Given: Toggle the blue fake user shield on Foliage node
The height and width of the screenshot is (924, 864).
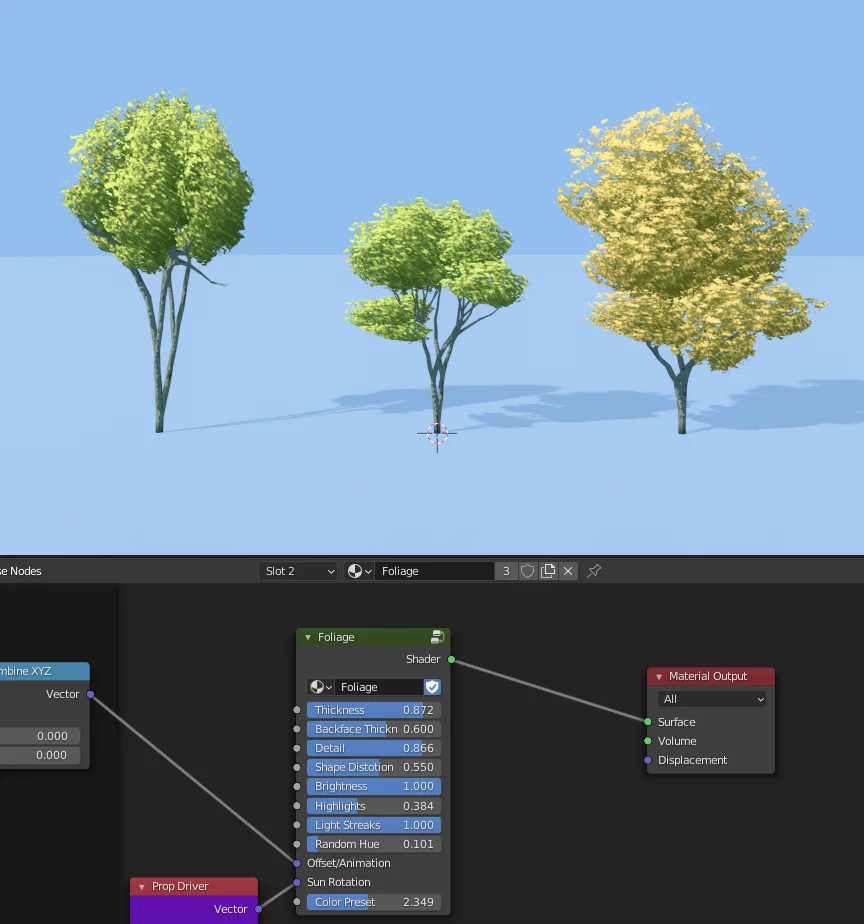Looking at the screenshot, I should coord(434,687).
